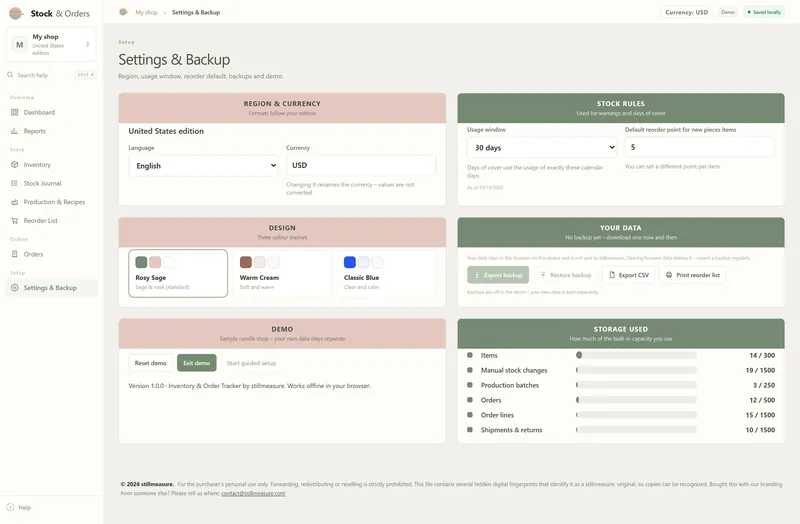Click the Print reorder list button

coord(693,275)
